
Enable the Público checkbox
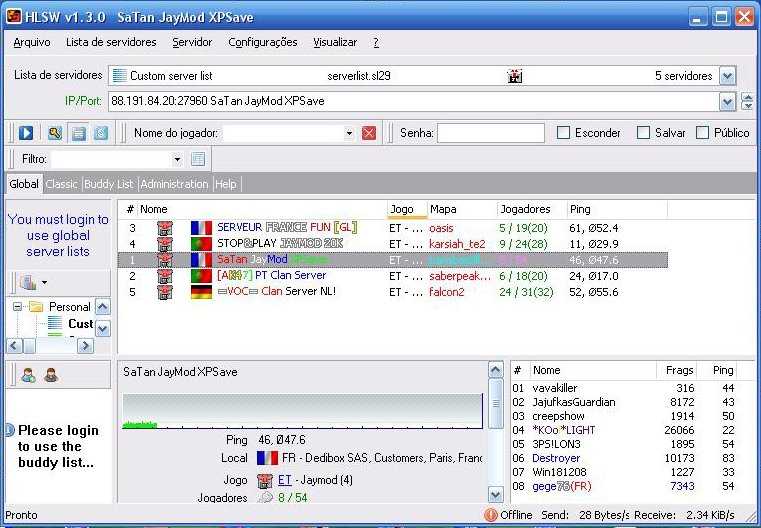click(x=702, y=132)
